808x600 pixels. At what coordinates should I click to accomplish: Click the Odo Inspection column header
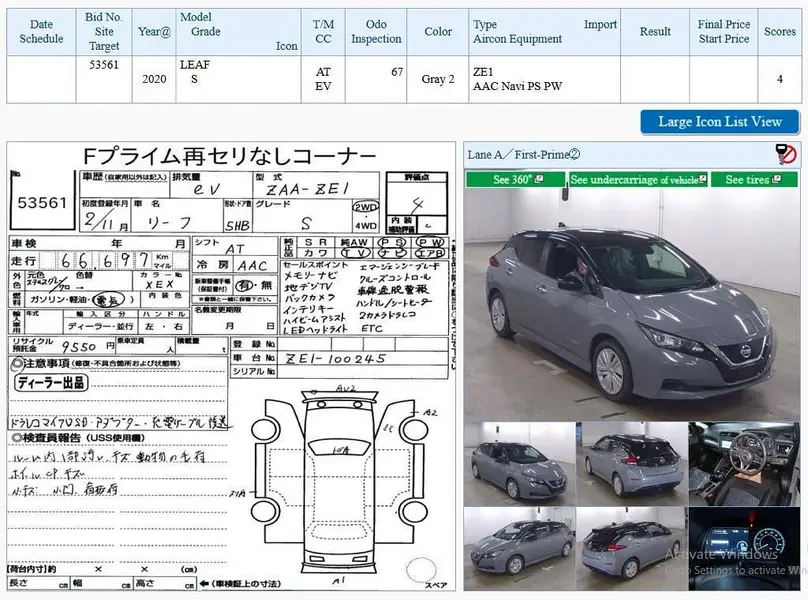[375, 31]
